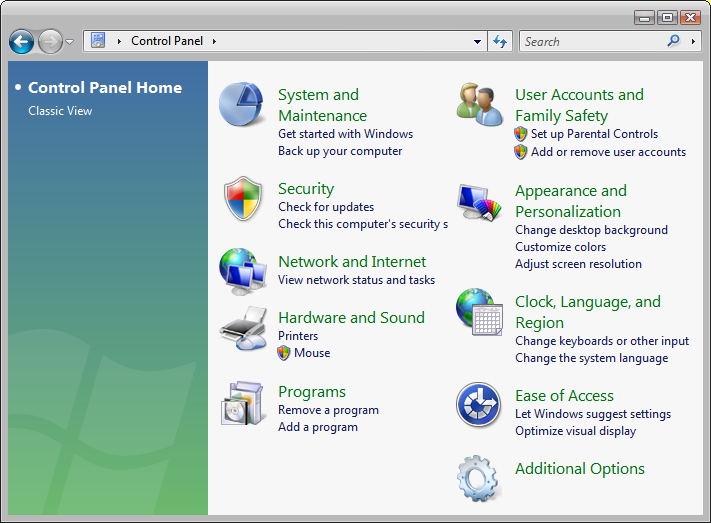Switch to Classic View
The height and width of the screenshot is (523, 711).
tap(60, 111)
